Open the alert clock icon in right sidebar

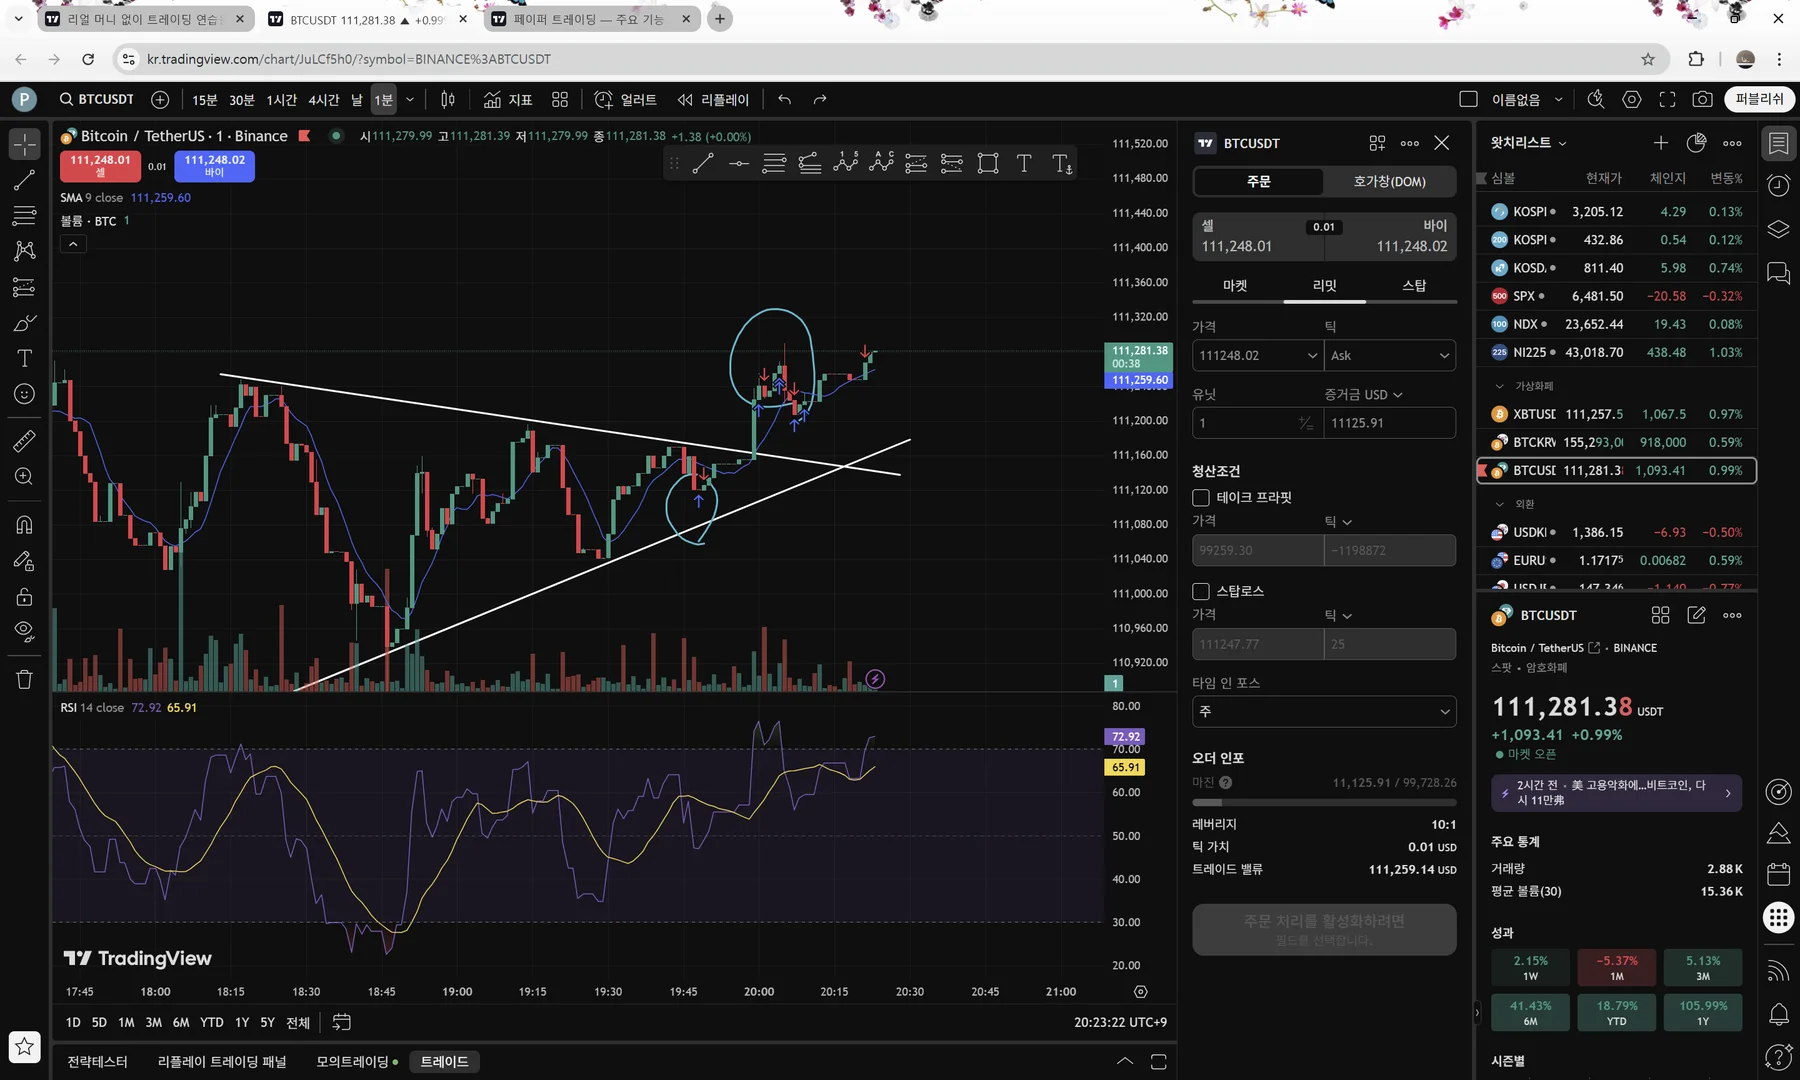tap(1778, 186)
